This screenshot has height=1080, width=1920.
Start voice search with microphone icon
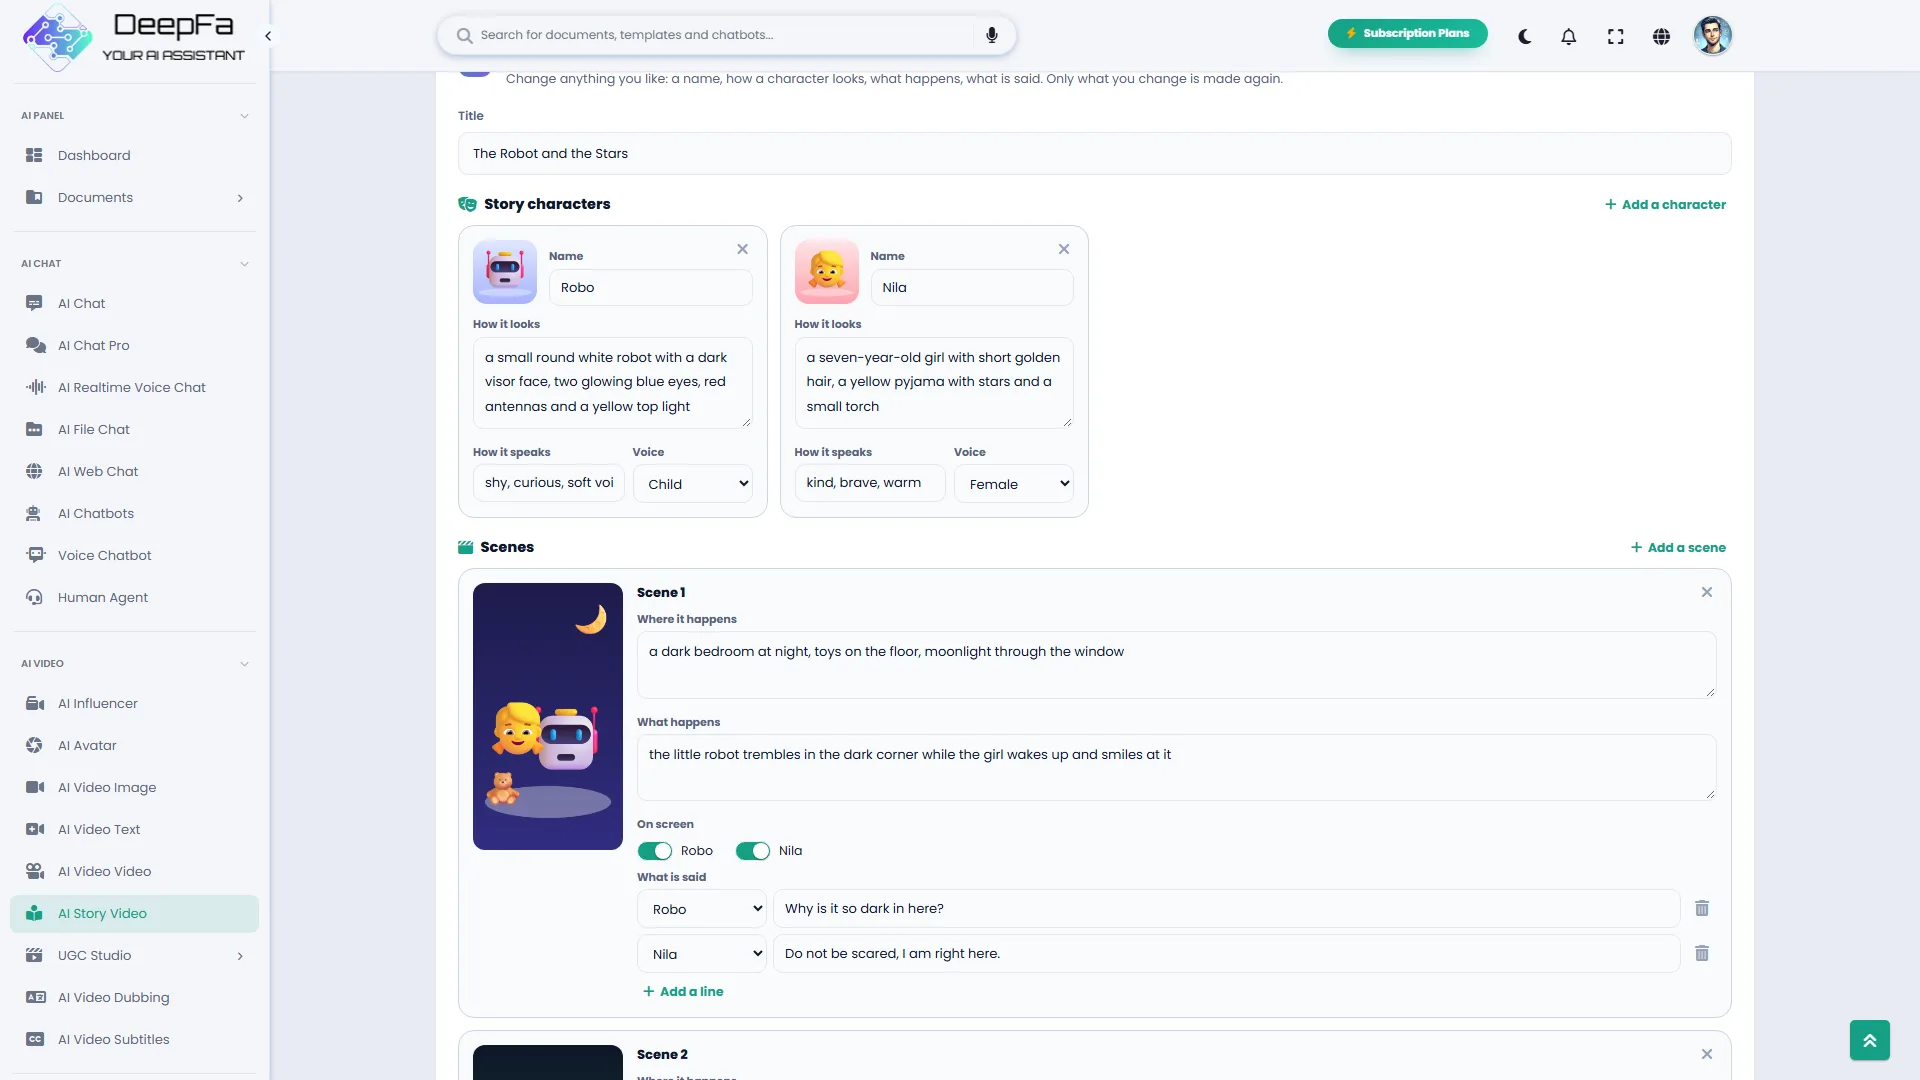coord(992,35)
